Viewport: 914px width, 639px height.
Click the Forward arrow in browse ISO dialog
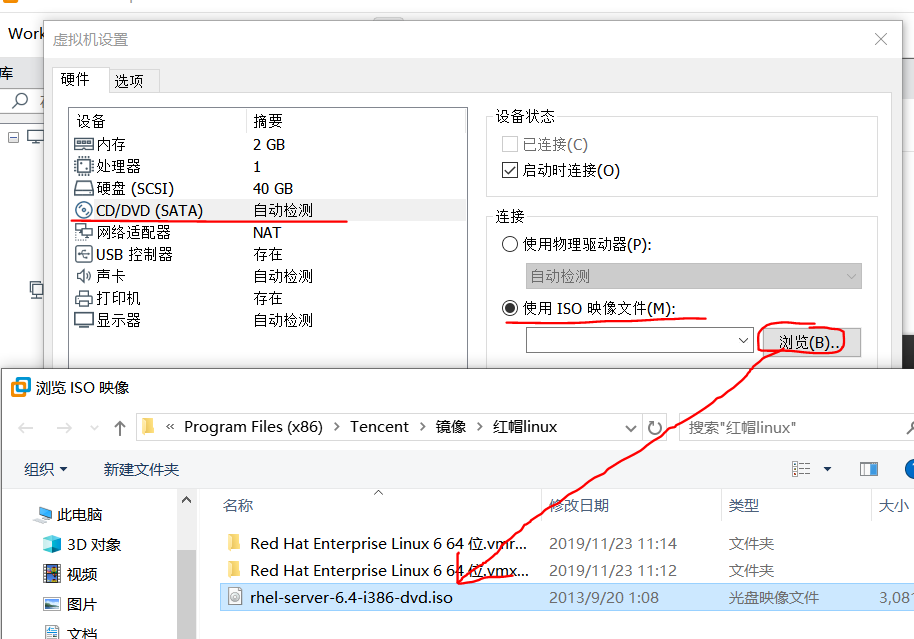pos(64,428)
